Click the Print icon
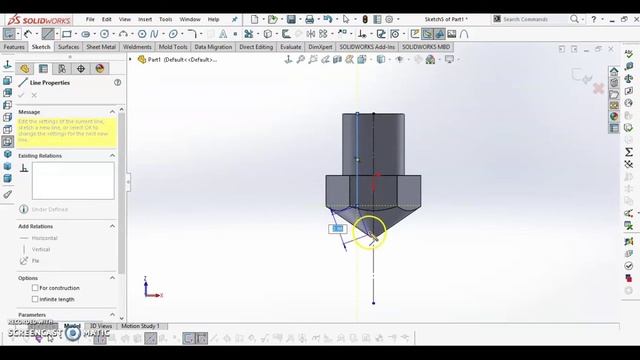Screen dimensions: 640x360 309,19
